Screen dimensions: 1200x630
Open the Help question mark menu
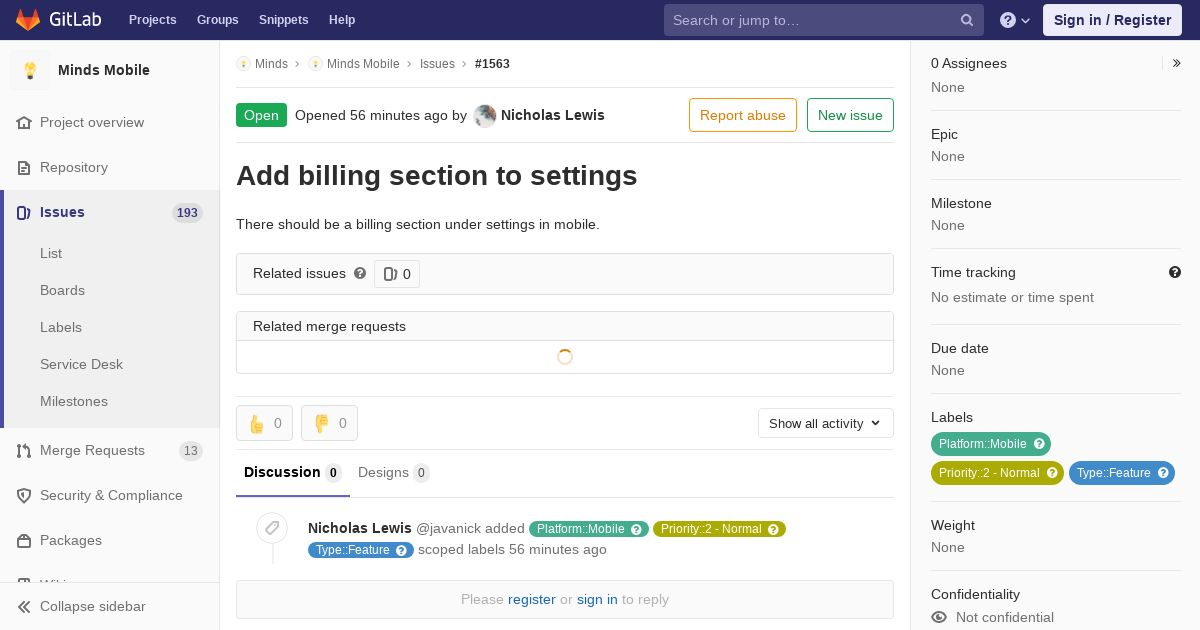(x=1015, y=20)
